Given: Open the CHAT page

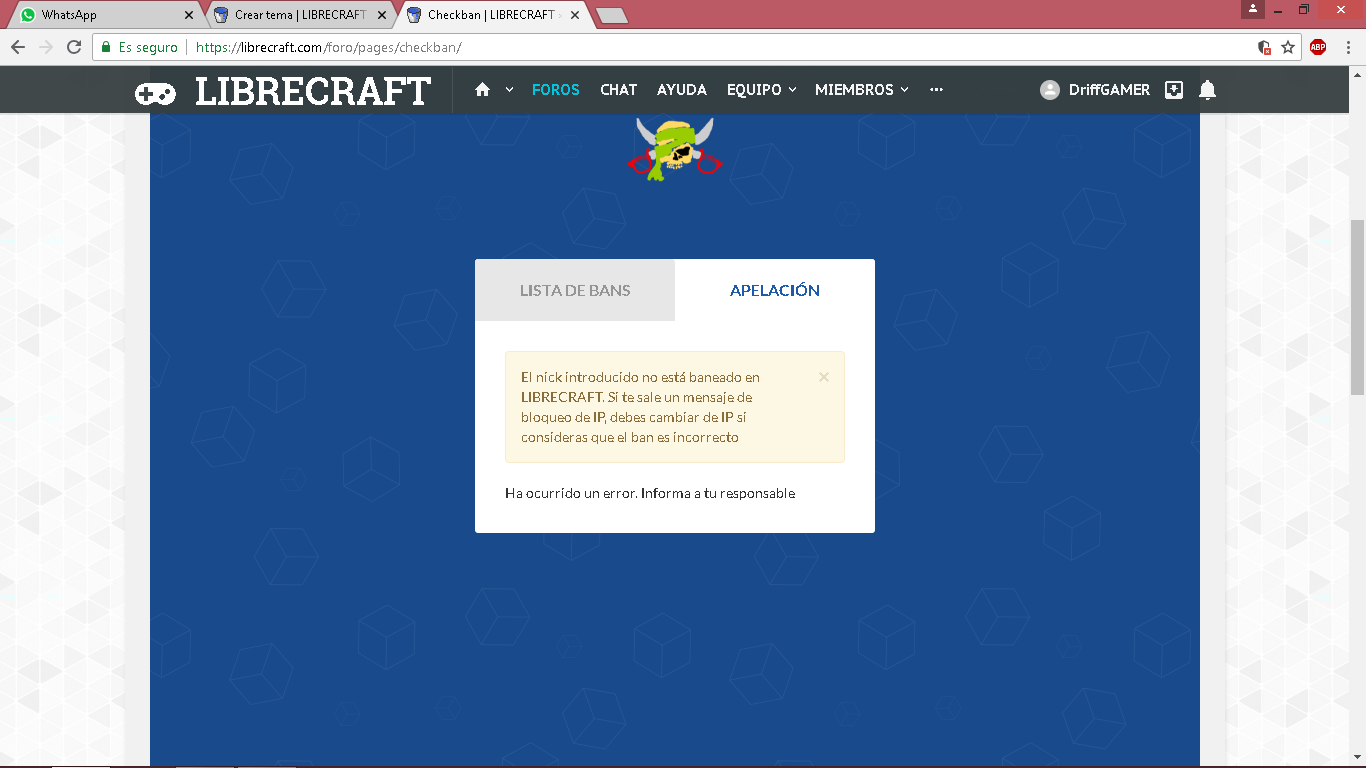Looking at the screenshot, I should (618, 89).
